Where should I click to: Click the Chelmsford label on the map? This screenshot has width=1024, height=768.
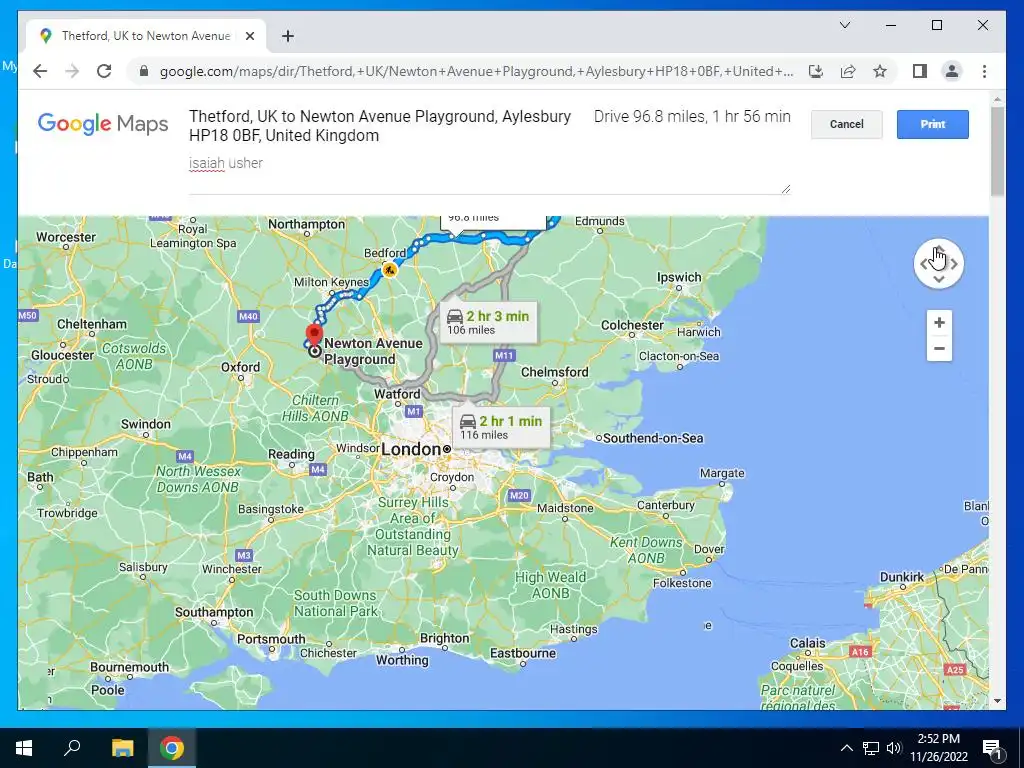[554, 372]
